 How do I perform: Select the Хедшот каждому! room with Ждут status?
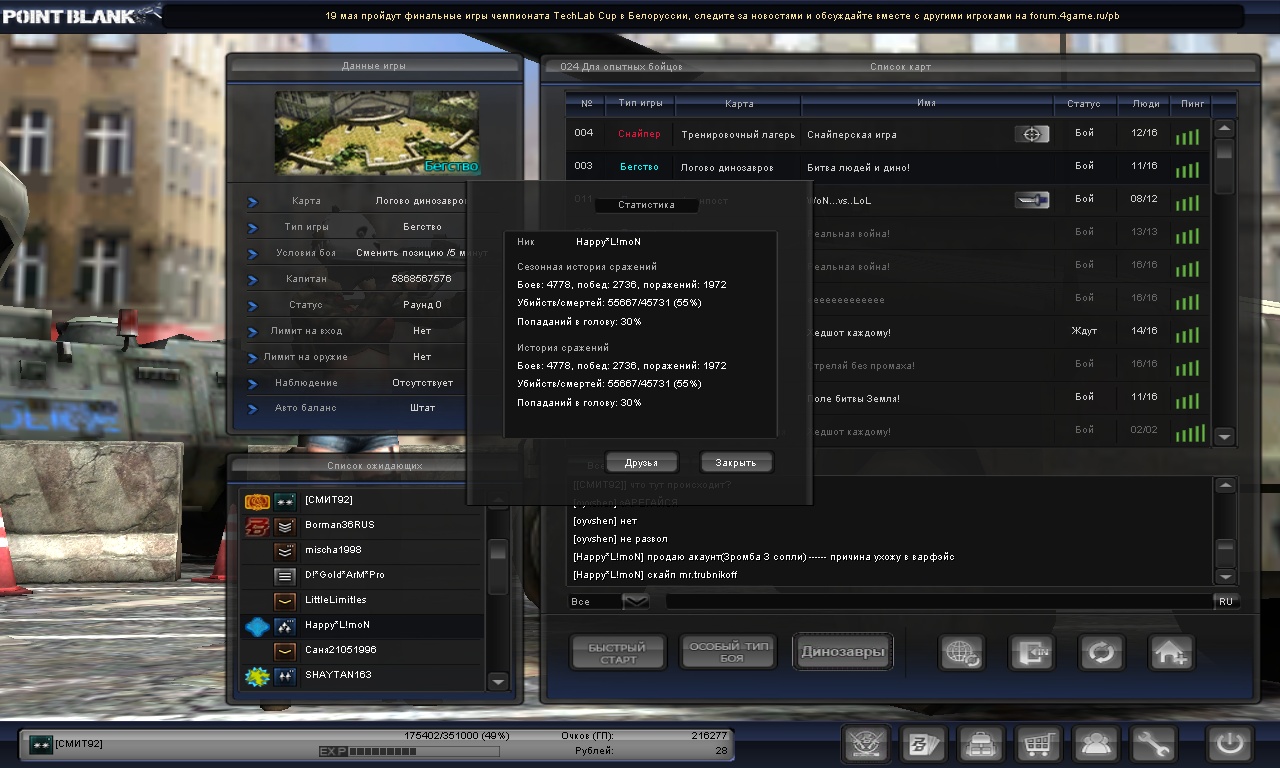888,332
